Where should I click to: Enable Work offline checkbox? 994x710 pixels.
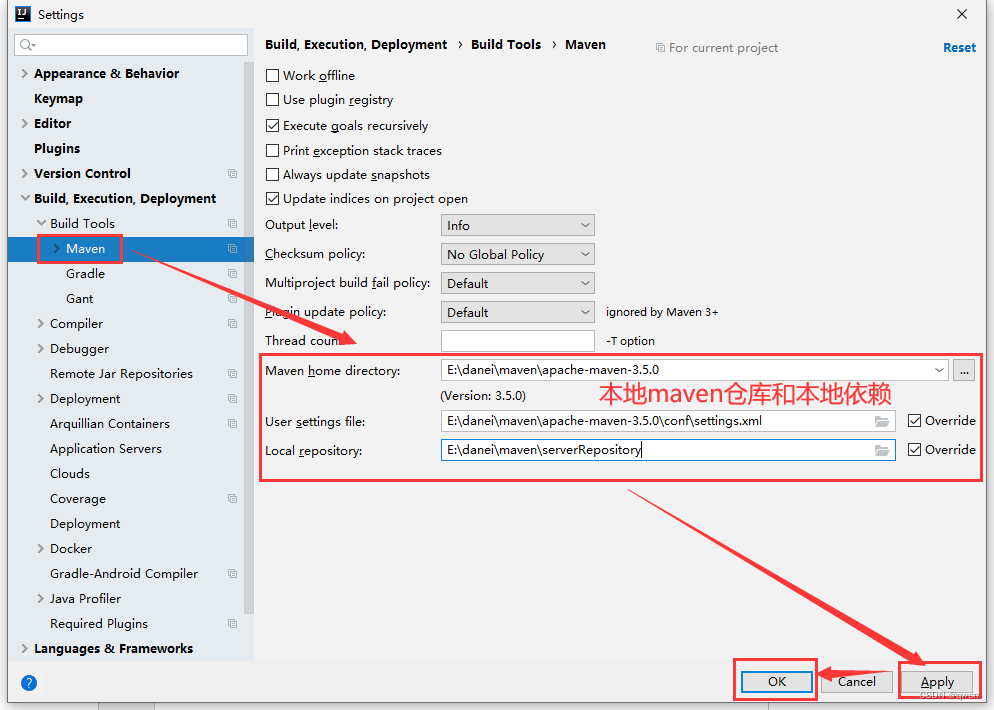pos(273,75)
